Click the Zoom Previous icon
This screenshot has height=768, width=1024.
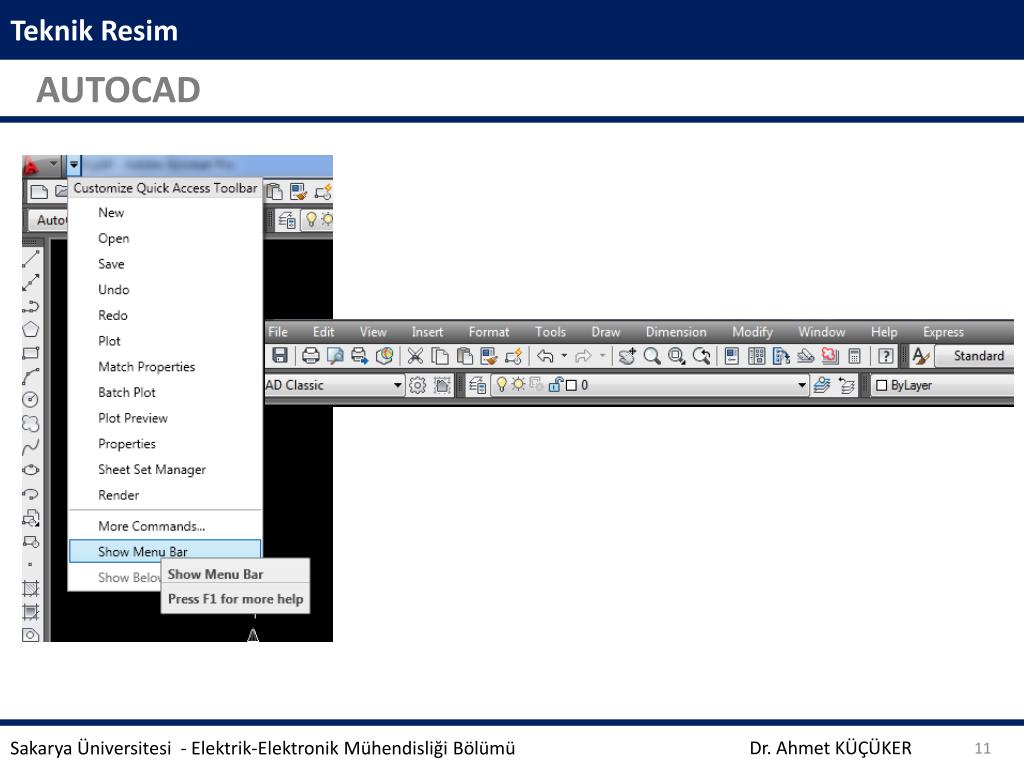pyautogui.click(x=701, y=355)
